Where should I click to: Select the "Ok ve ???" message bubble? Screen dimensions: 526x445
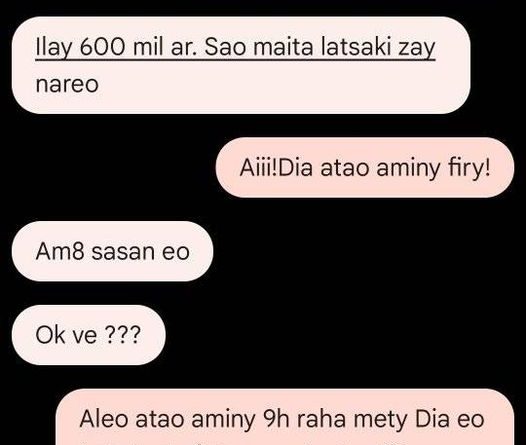pos(89,335)
